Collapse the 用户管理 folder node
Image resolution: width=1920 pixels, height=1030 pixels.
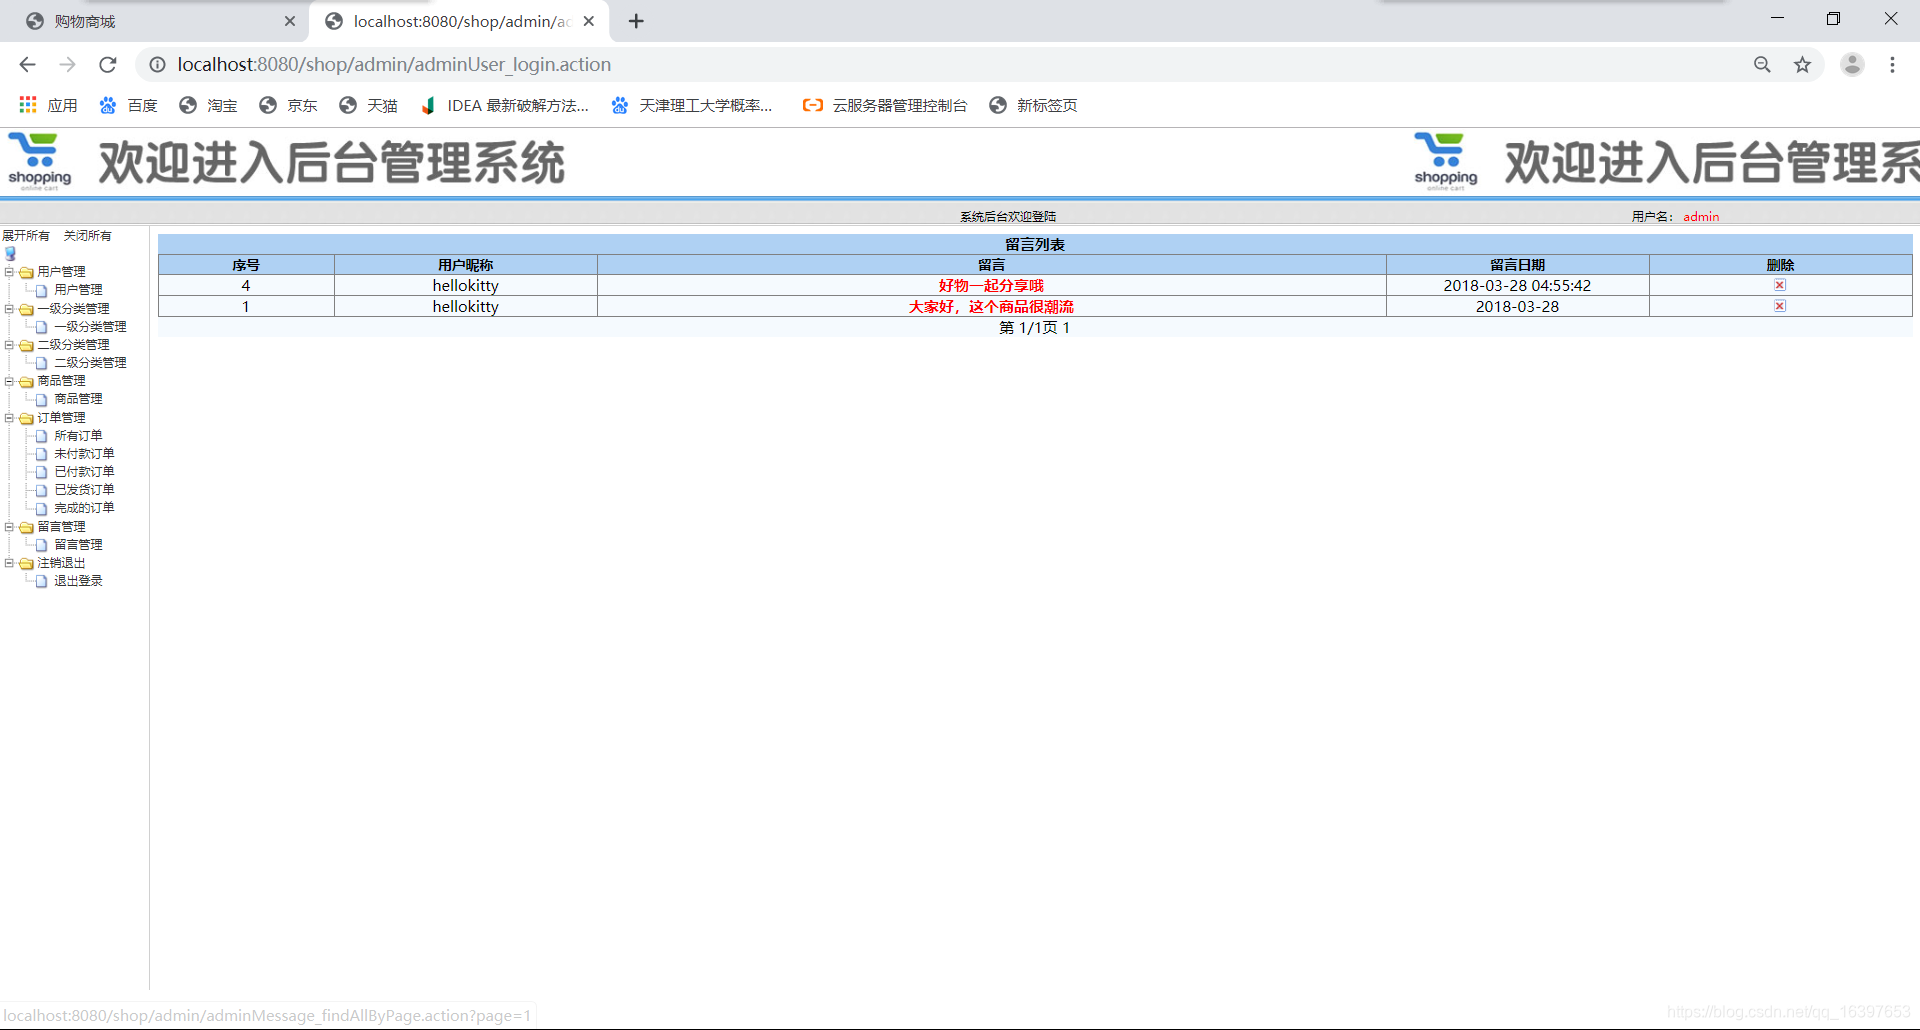click(9, 272)
